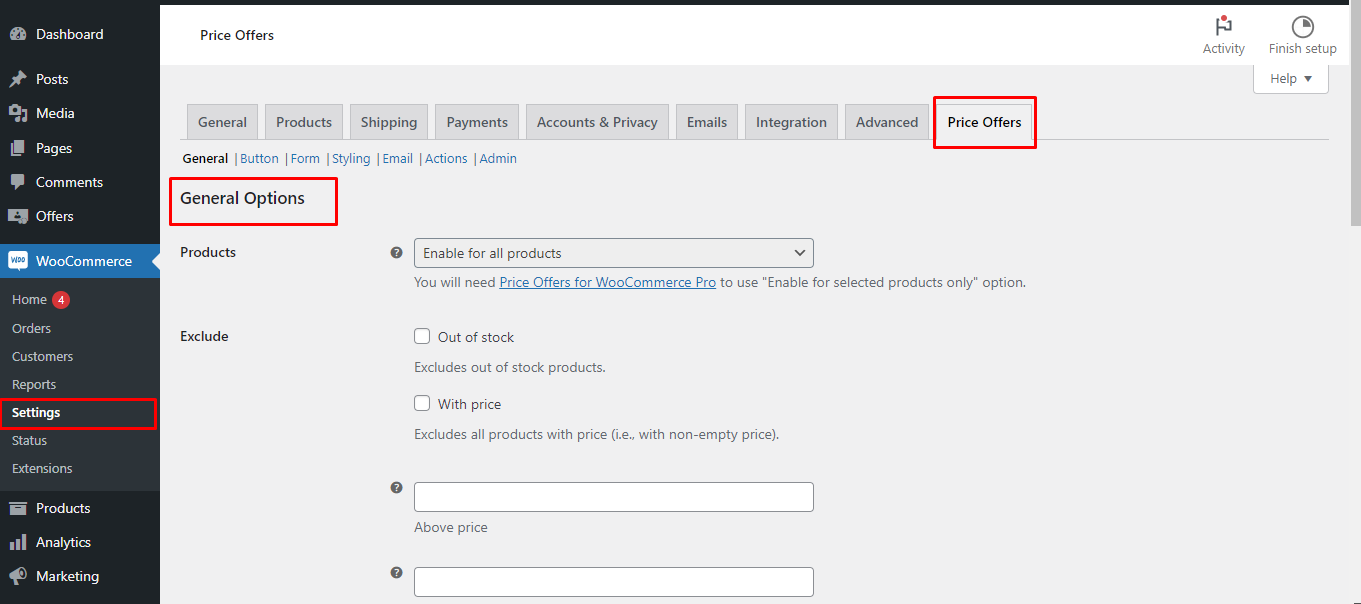Click the page vertical scrollbar
Viewport: 1361px width, 604px height.
click(1355, 113)
